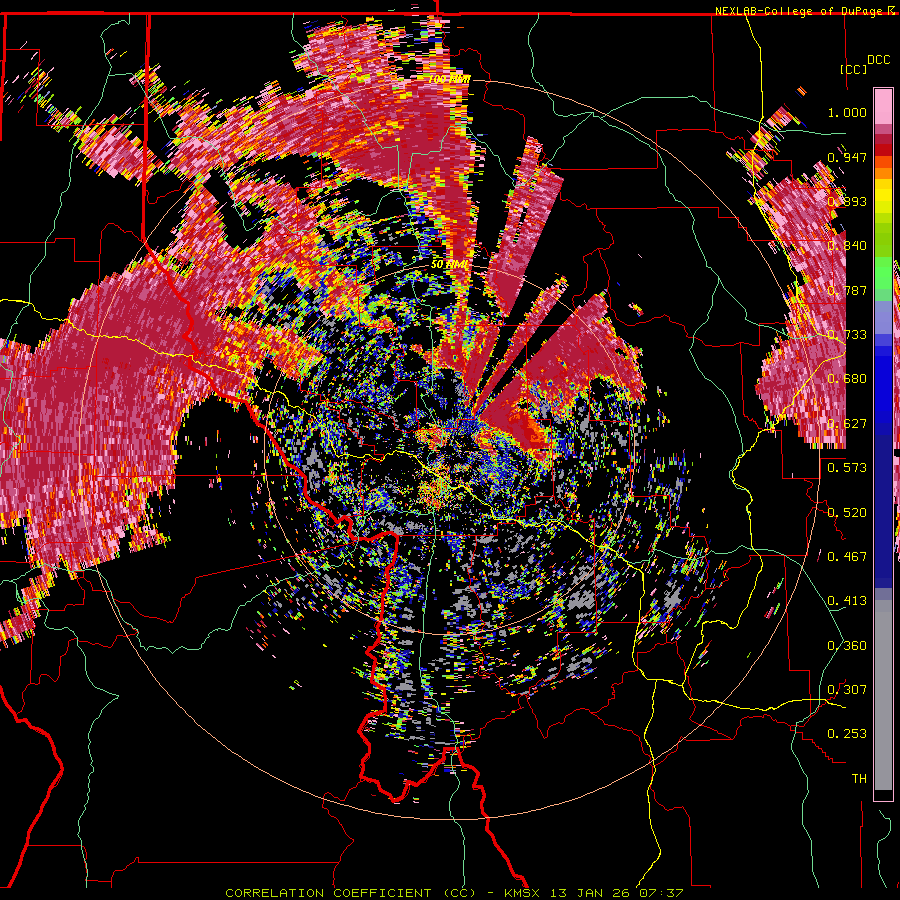Click the [CC] units label above the scale

tap(853, 69)
